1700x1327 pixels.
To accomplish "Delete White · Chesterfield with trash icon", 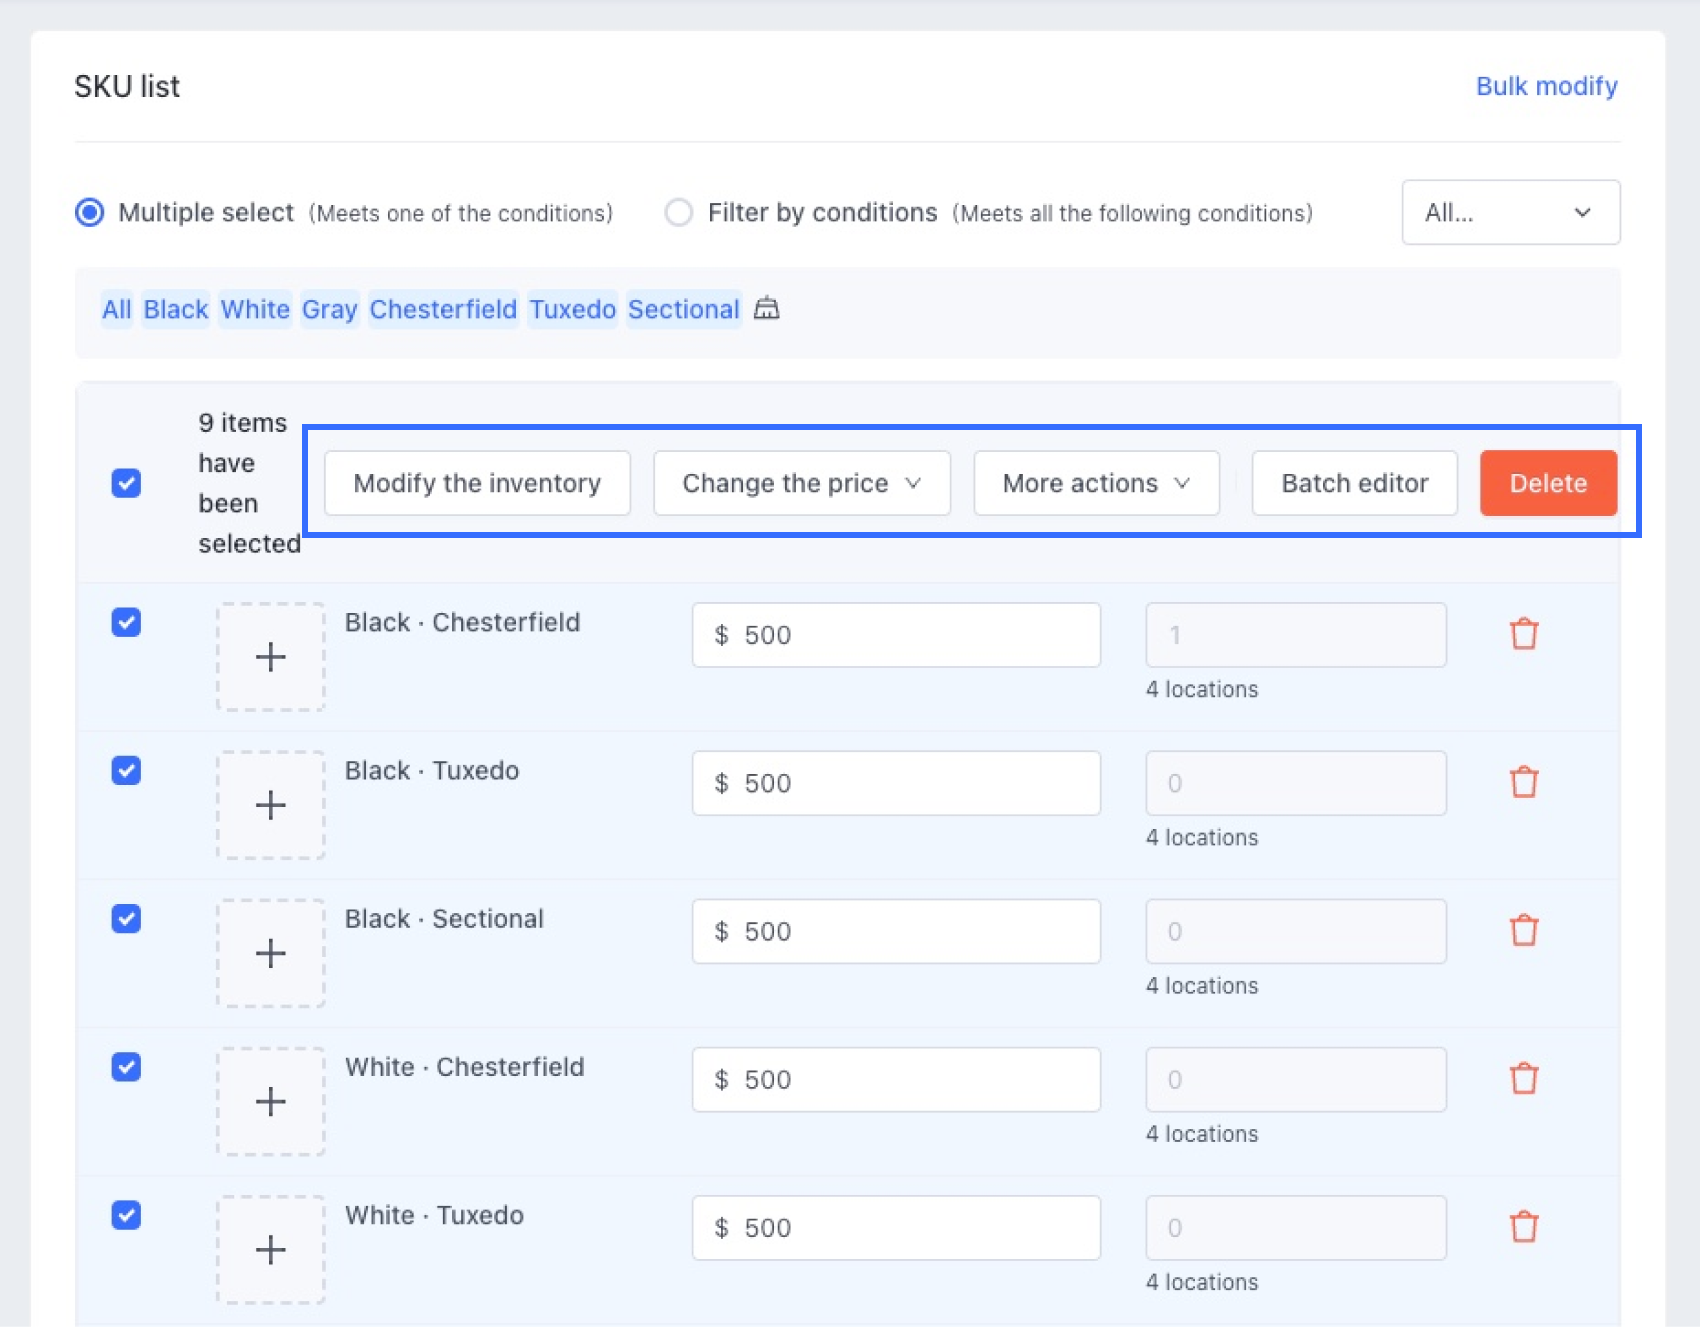I will 1524,1077.
